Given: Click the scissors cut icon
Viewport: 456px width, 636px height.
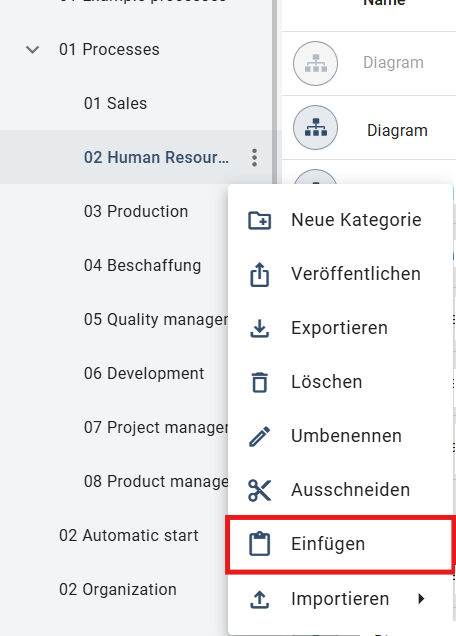Looking at the screenshot, I should point(260,490).
